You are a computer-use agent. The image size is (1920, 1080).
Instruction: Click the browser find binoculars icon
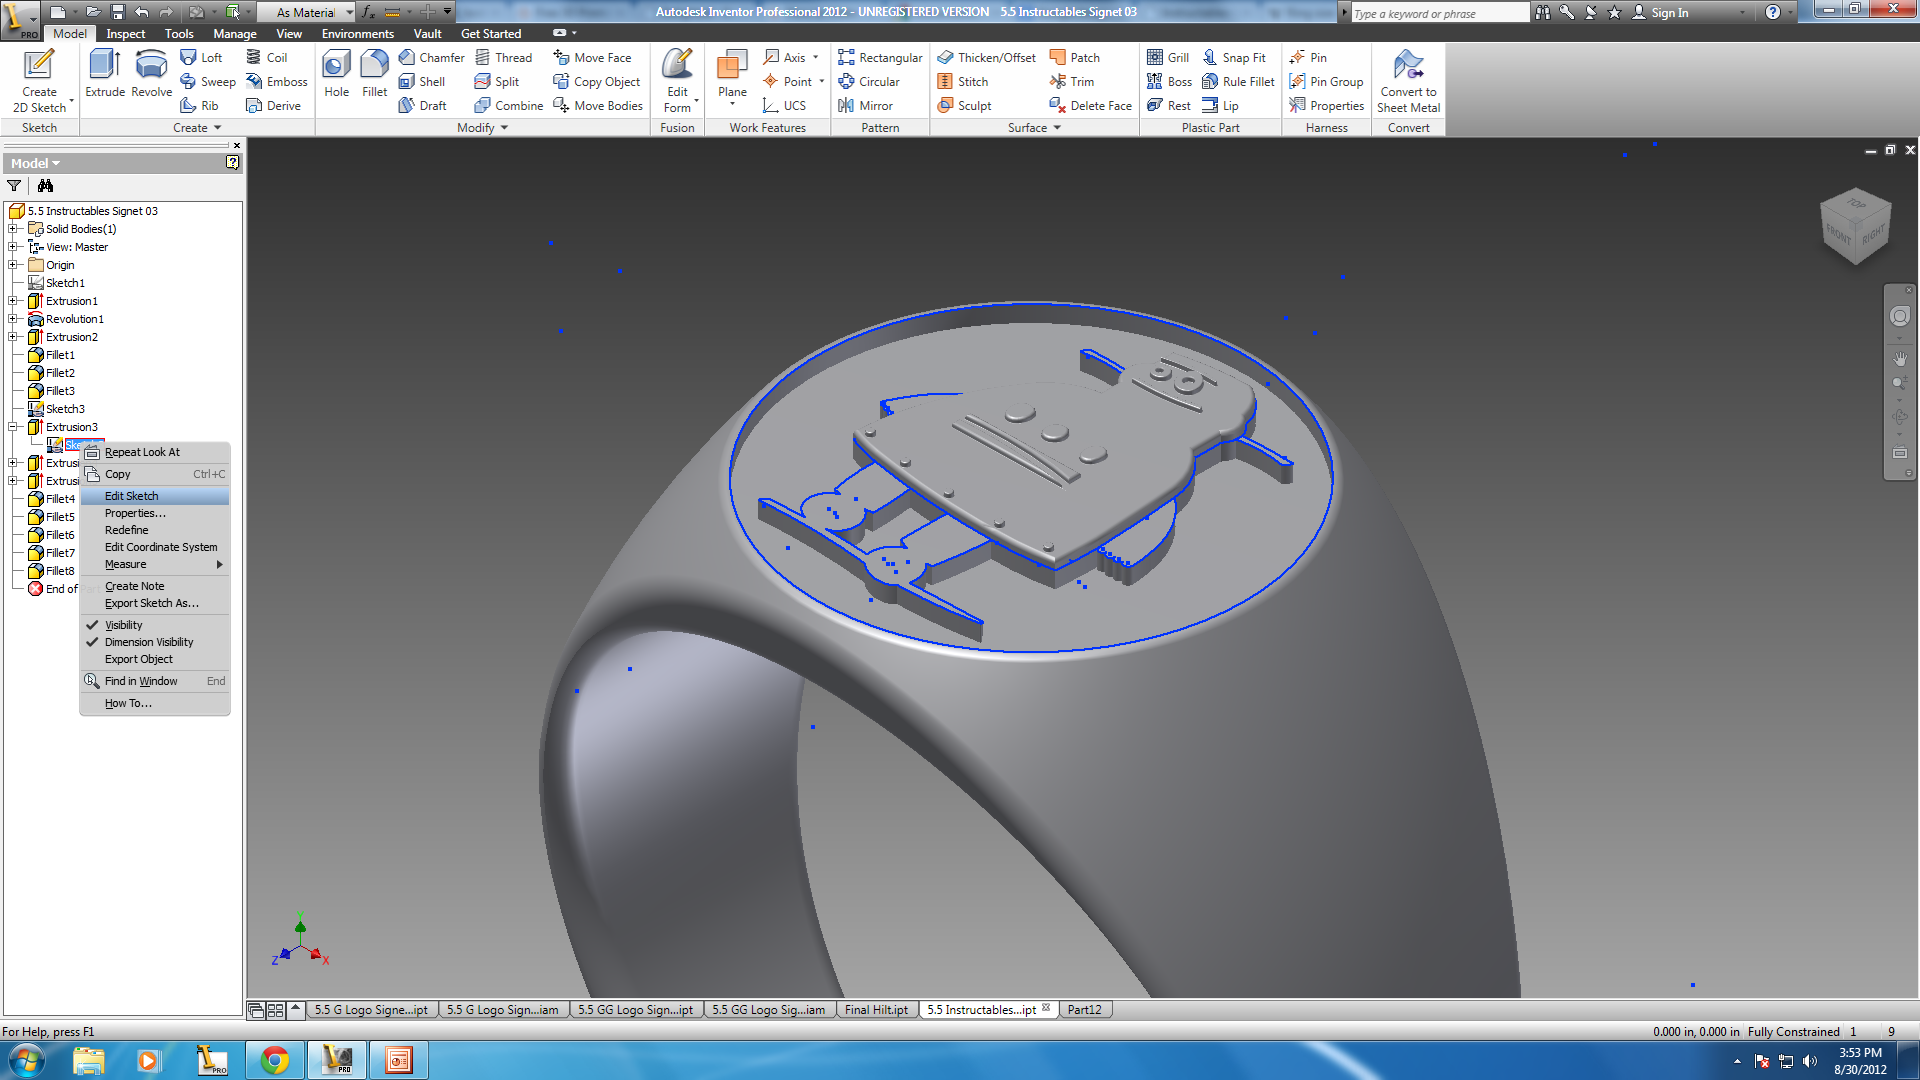45,185
